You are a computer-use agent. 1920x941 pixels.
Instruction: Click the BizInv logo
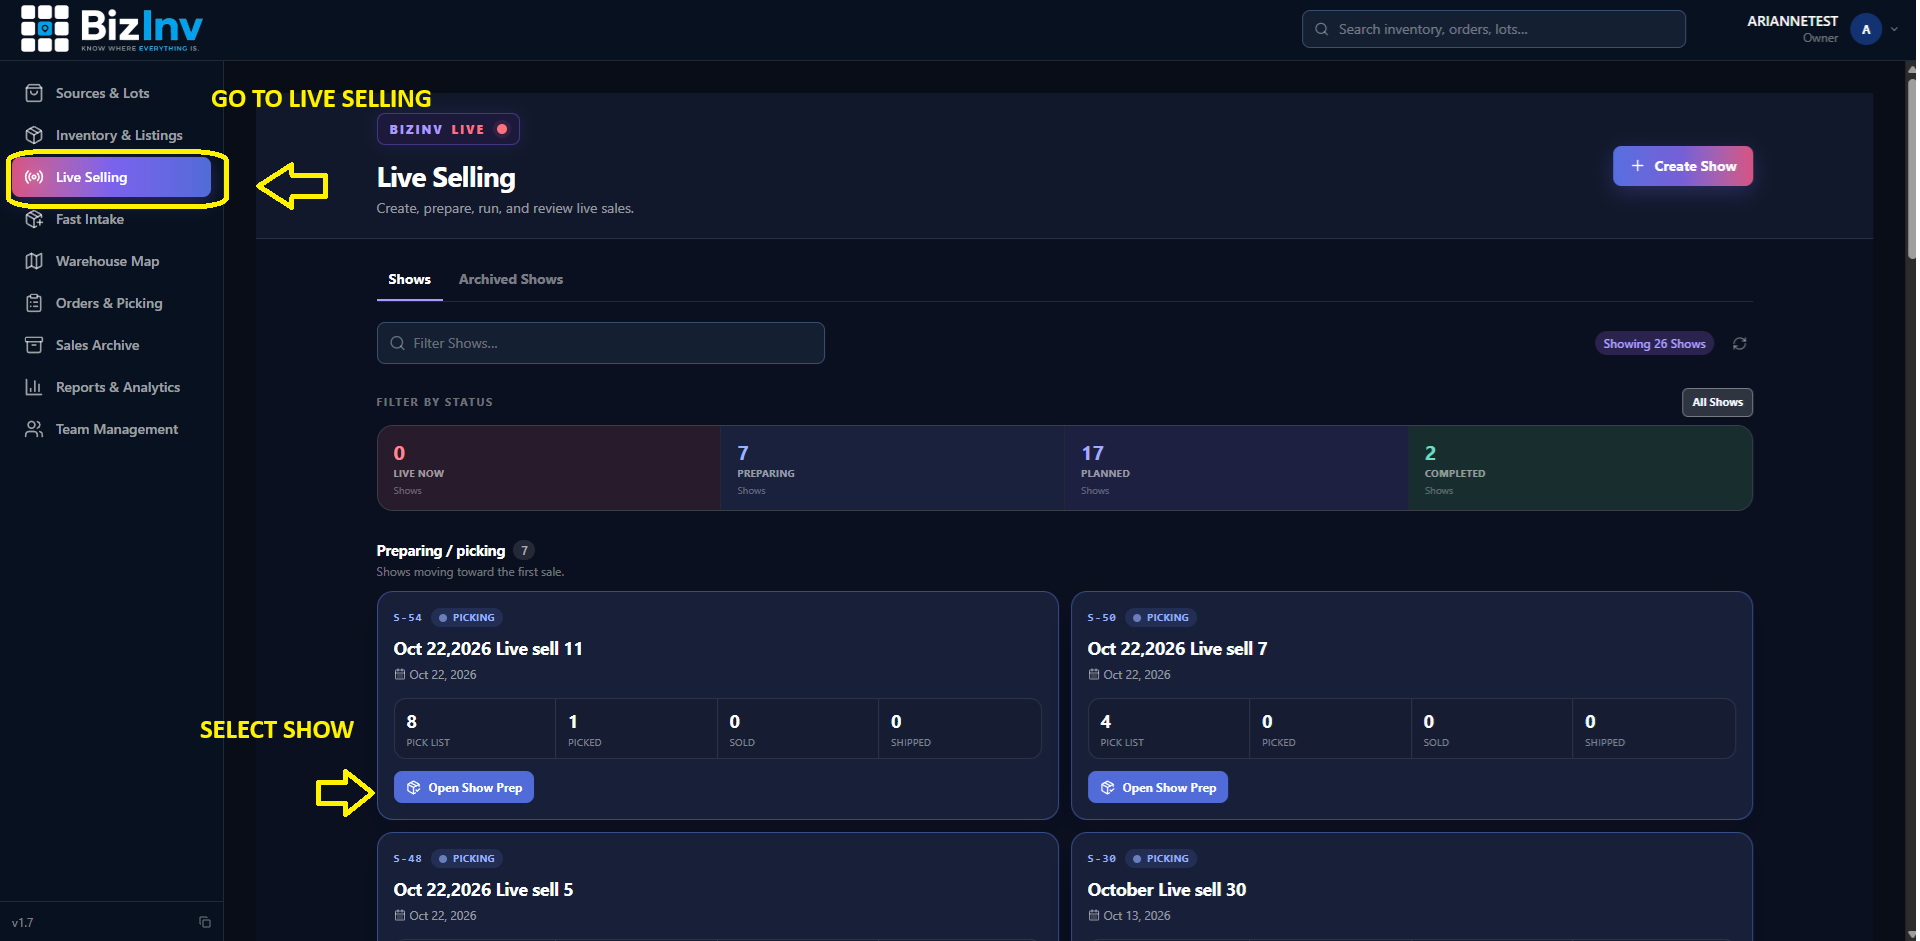click(112, 28)
